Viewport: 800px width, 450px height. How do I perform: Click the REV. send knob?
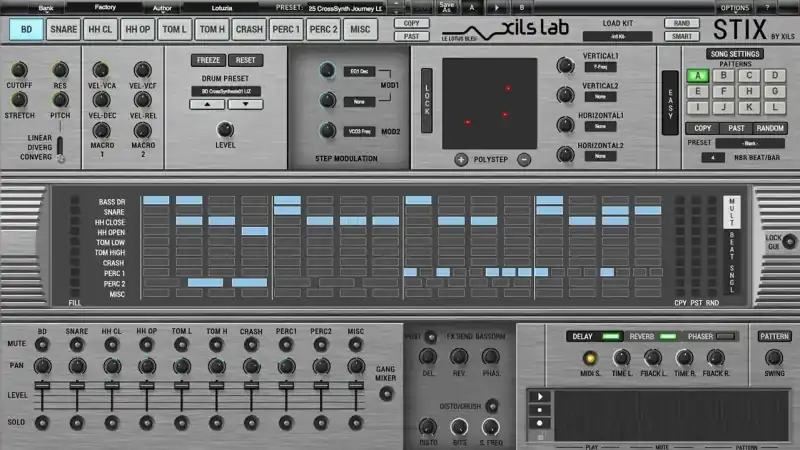coord(459,357)
